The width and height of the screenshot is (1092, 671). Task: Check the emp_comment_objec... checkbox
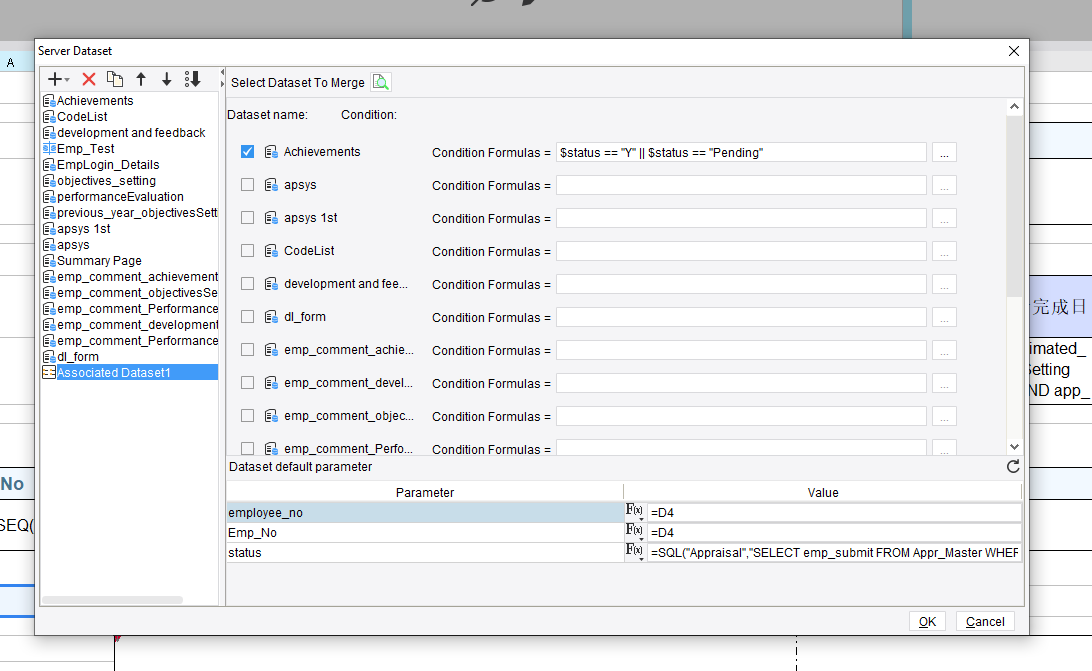[x=247, y=415]
